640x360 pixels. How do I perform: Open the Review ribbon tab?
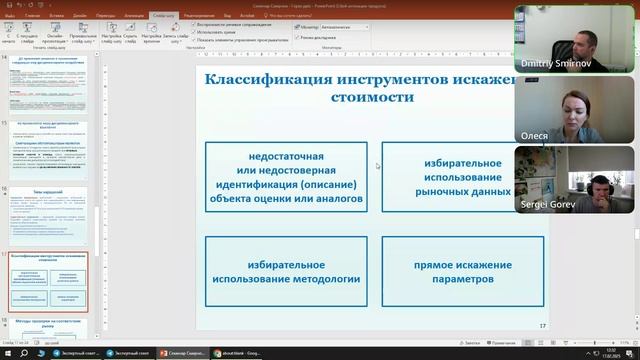point(199,16)
